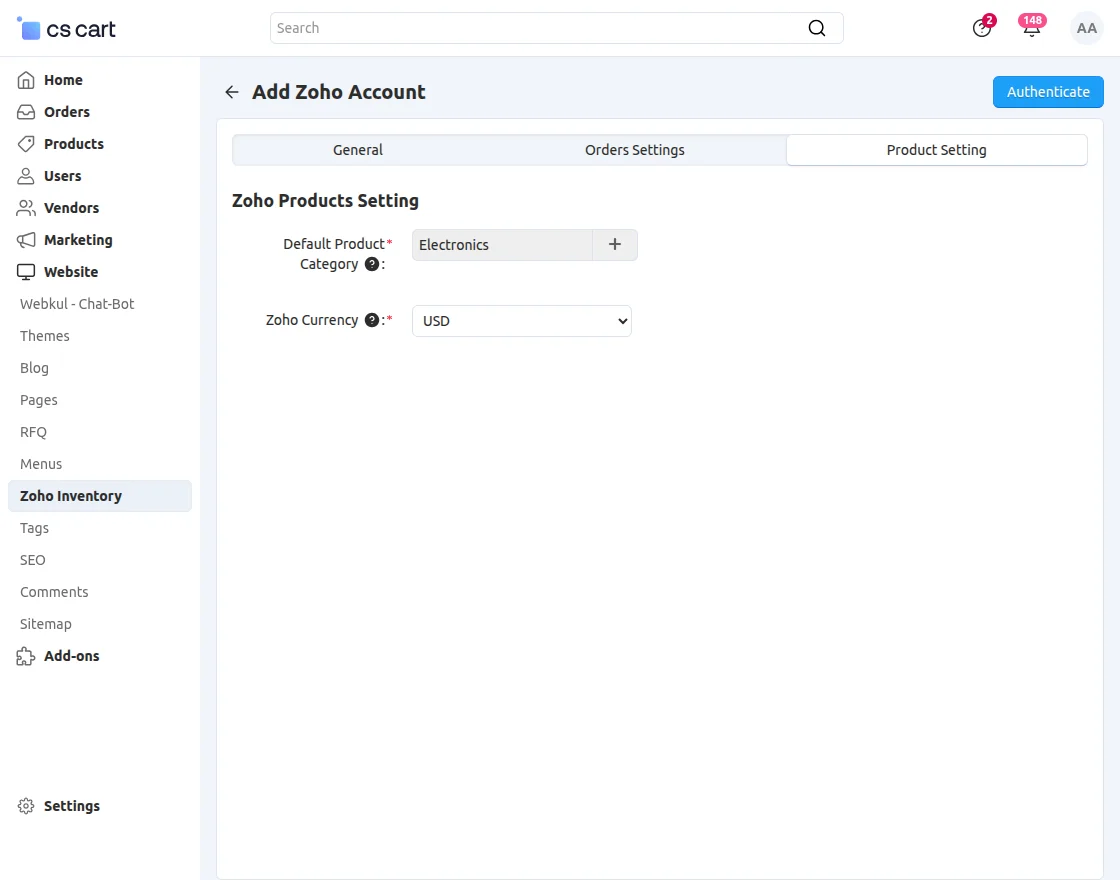Select the Product Setting tab
Viewport: 1120px width, 880px height.
pos(936,150)
